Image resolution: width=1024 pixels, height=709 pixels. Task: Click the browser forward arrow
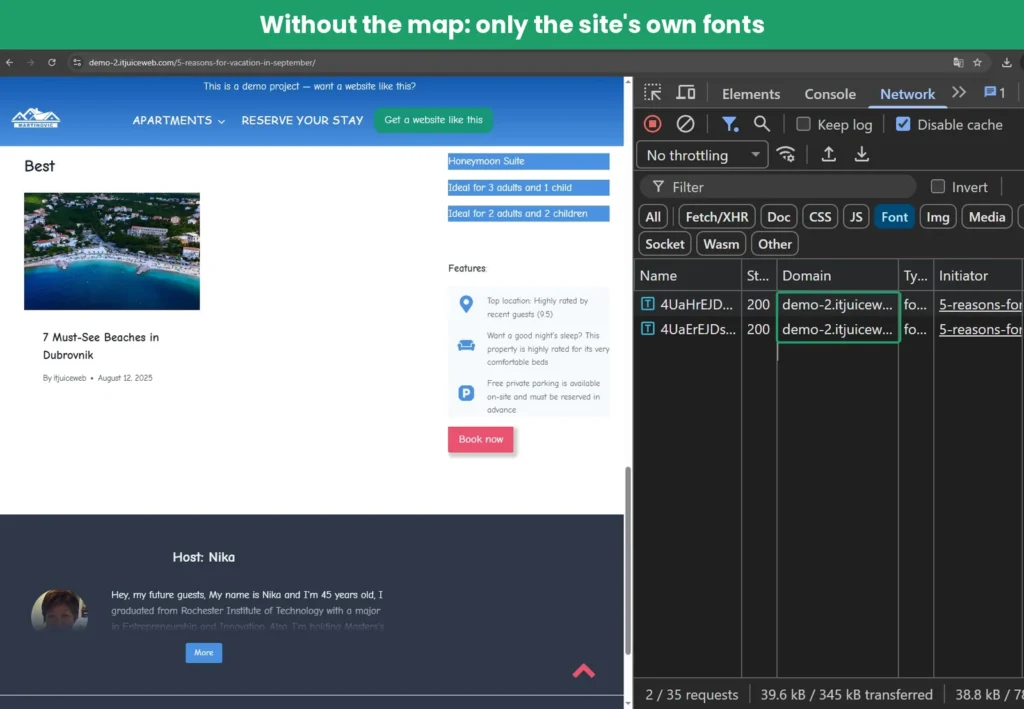coord(30,63)
